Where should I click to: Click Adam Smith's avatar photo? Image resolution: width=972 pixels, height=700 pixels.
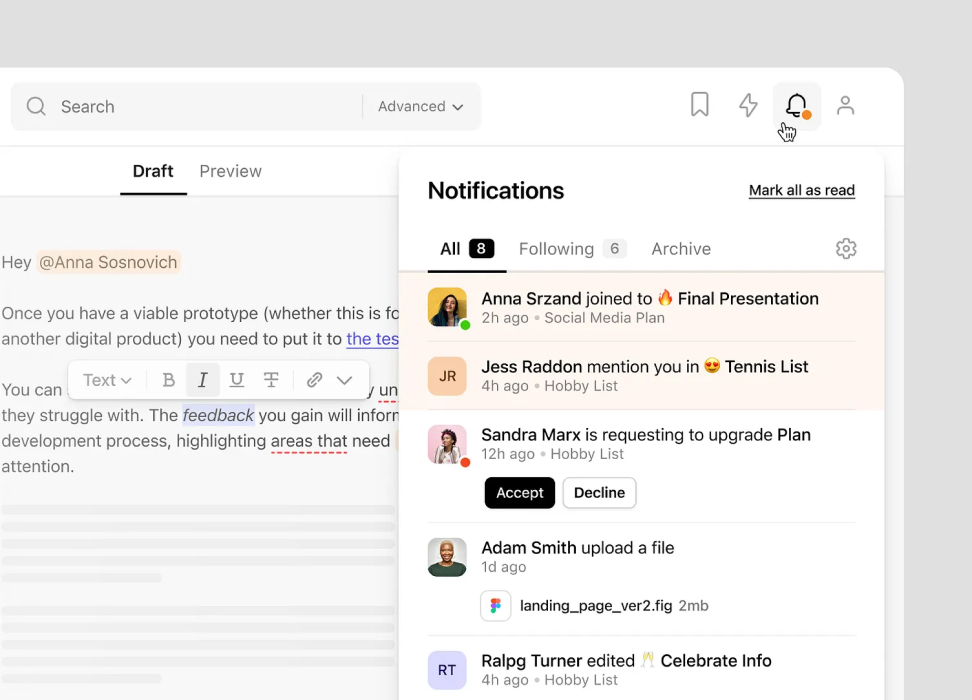pyautogui.click(x=447, y=557)
